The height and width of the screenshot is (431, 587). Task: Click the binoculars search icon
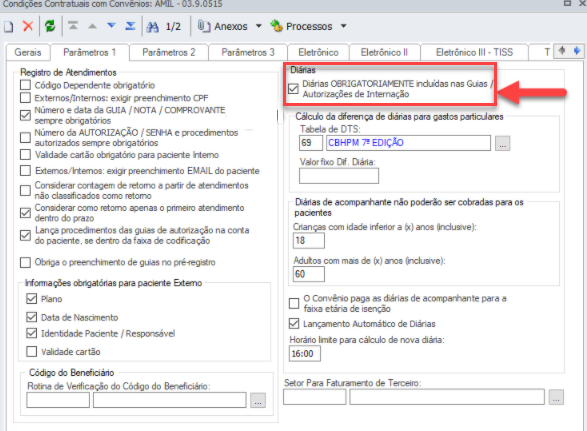[x=152, y=27]
